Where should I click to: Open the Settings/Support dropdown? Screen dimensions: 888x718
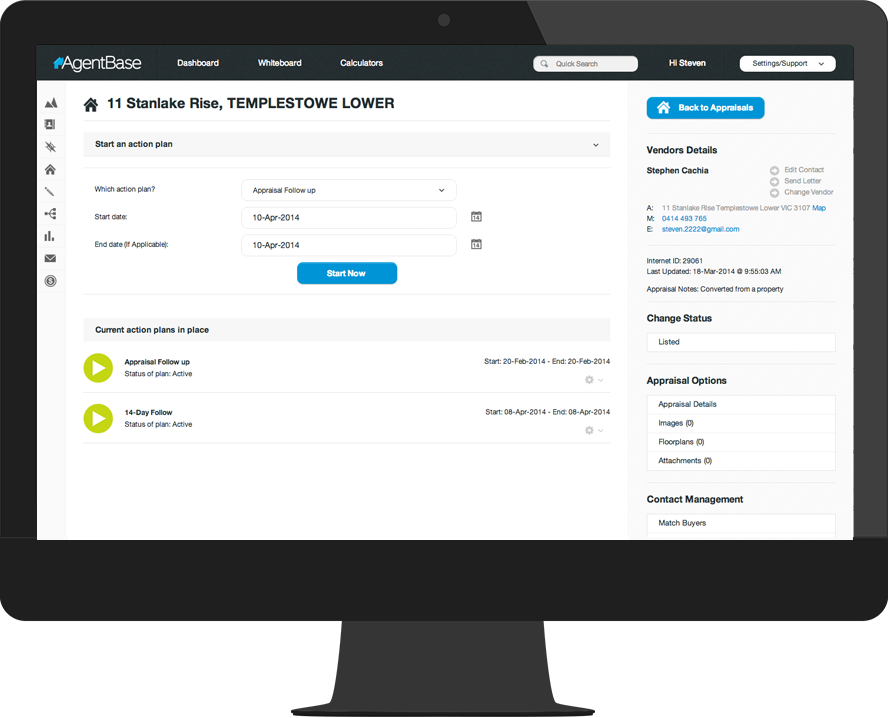[787, 63]
